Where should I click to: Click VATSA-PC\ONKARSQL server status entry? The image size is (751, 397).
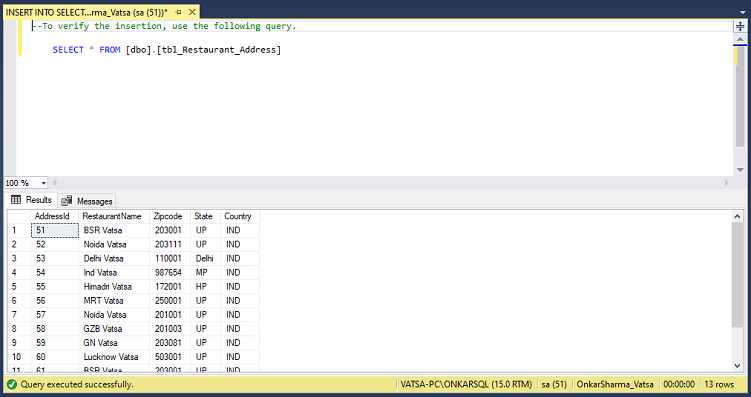[x=466, y=384]
